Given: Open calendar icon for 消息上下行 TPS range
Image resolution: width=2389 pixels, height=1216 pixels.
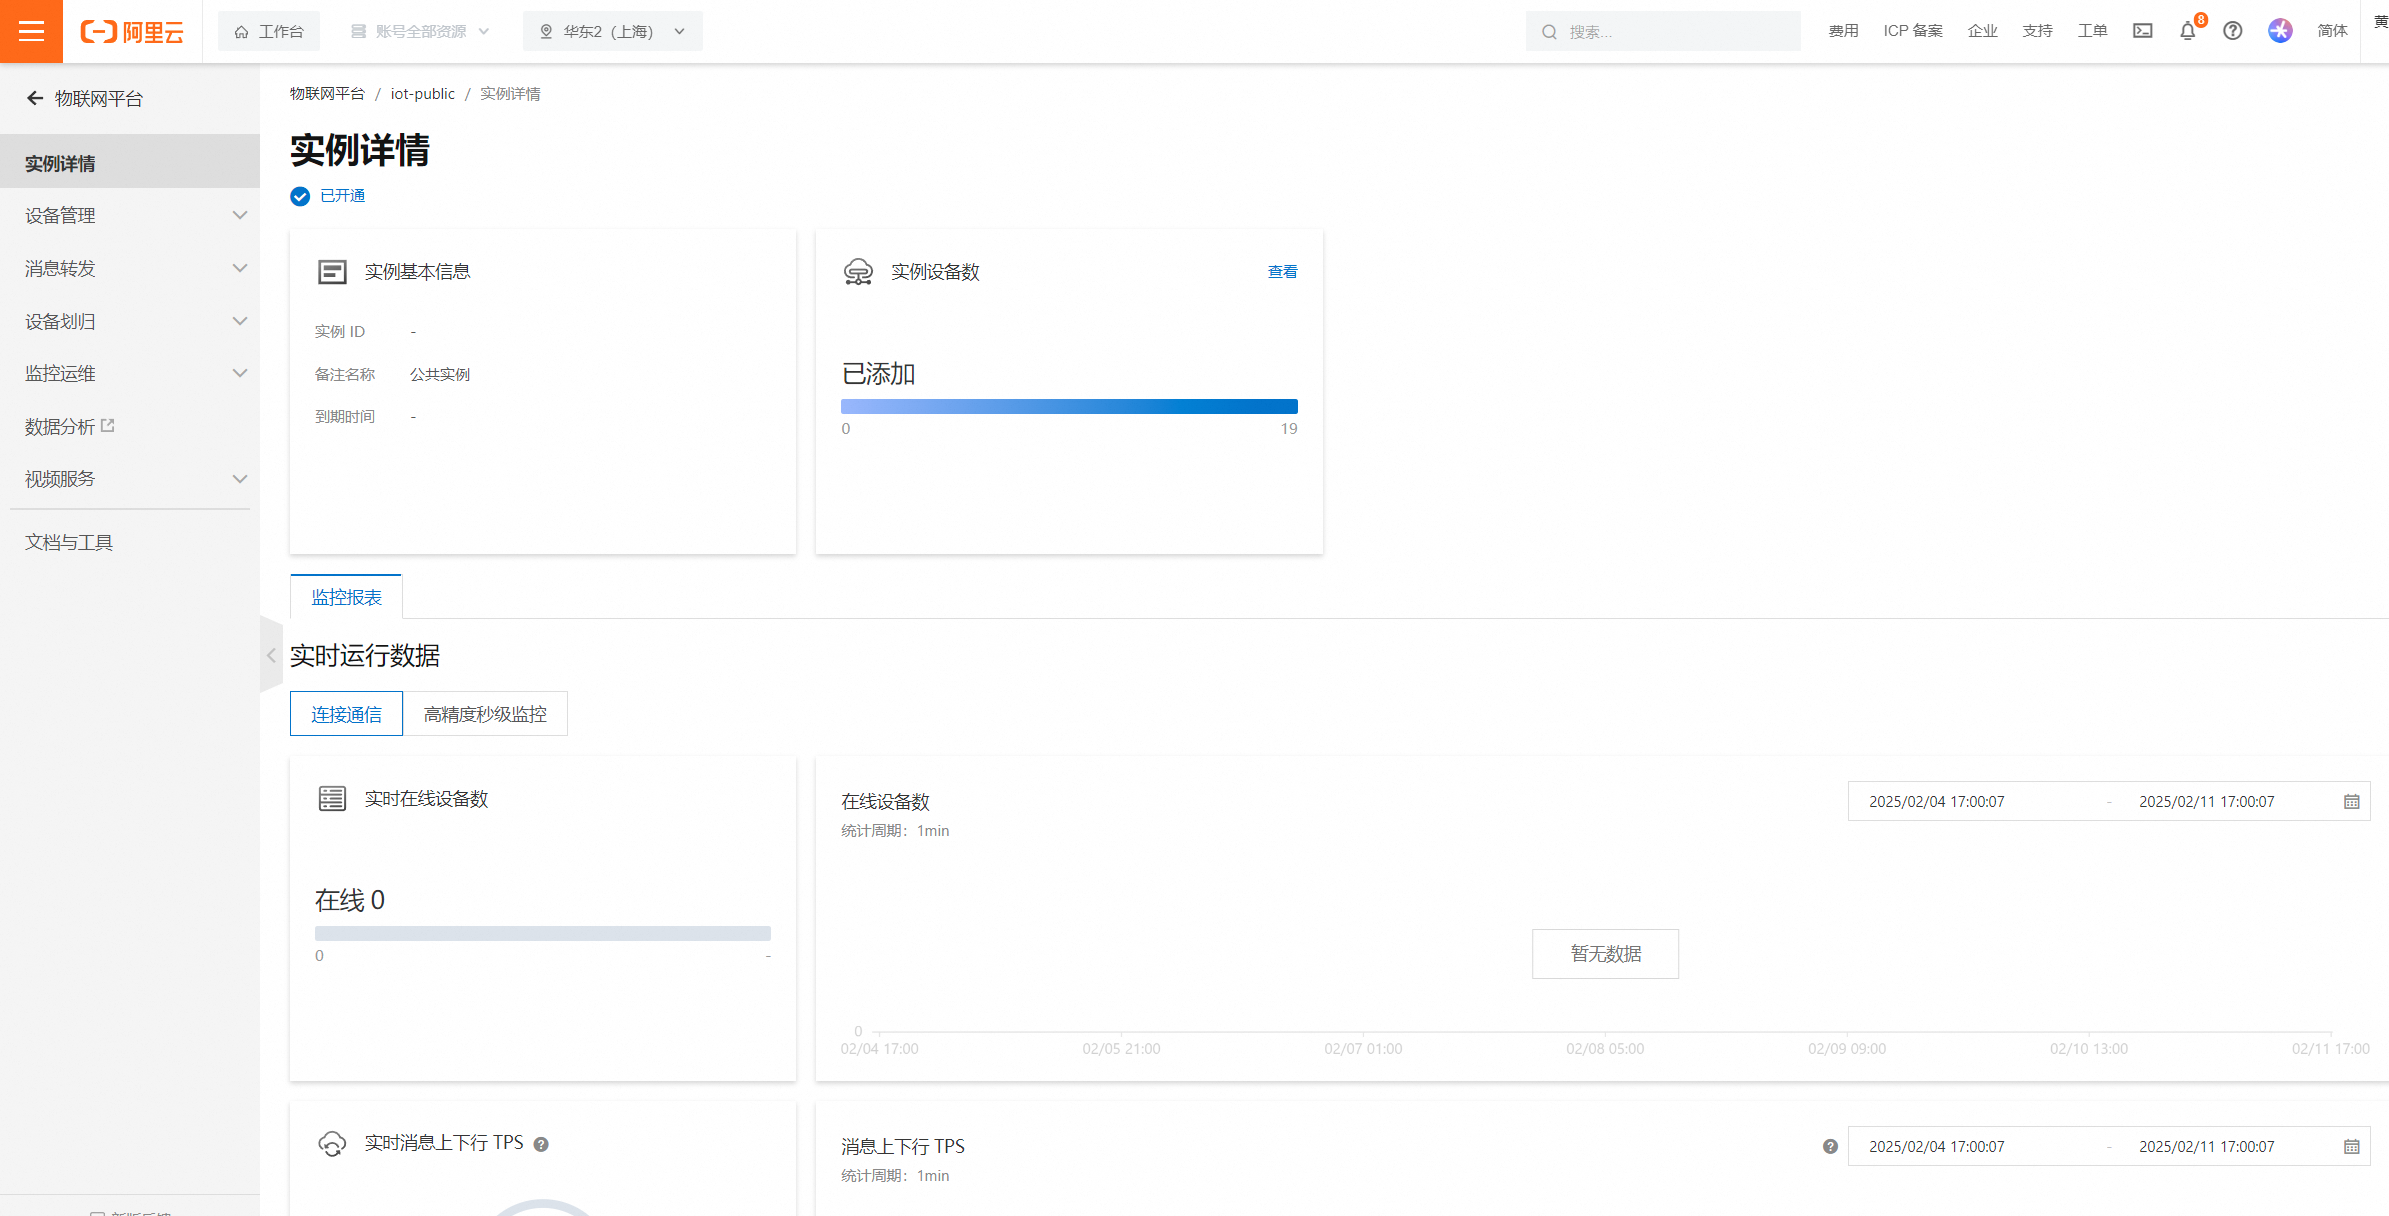Looking at the screenshot, I should [x=2352, y=1147].
